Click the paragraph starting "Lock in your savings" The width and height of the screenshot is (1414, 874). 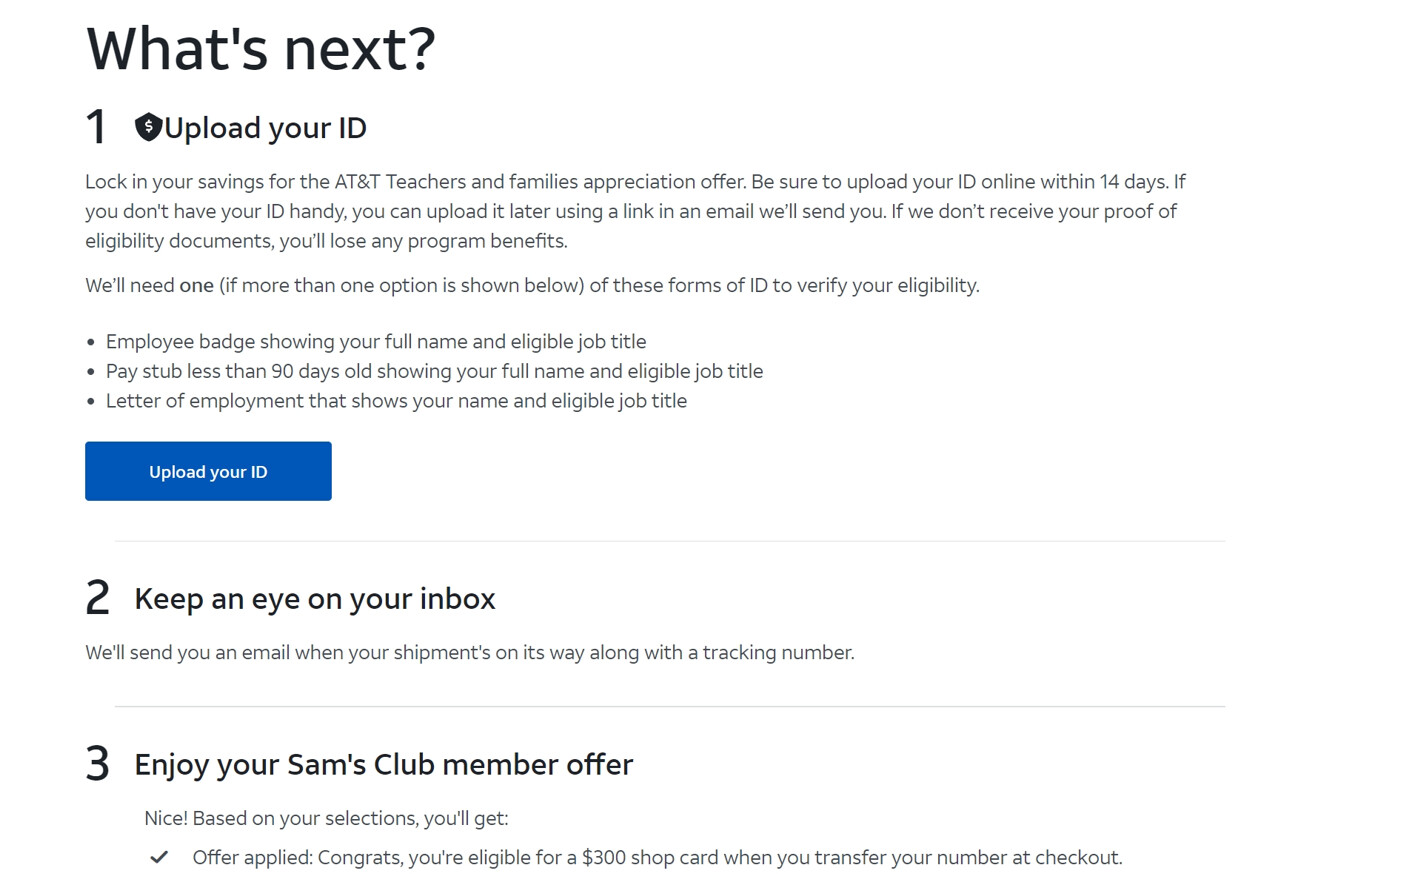(636, 211)
